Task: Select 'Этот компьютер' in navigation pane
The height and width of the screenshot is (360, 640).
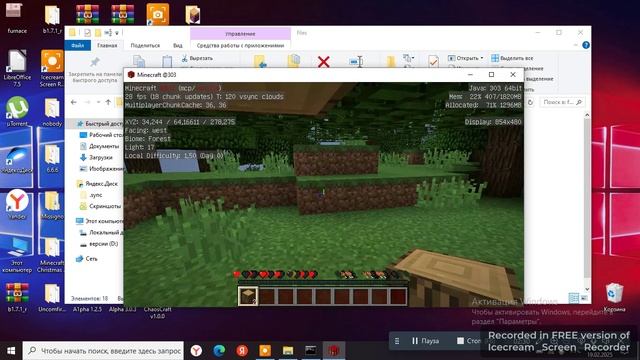Action: coord(99,221)
